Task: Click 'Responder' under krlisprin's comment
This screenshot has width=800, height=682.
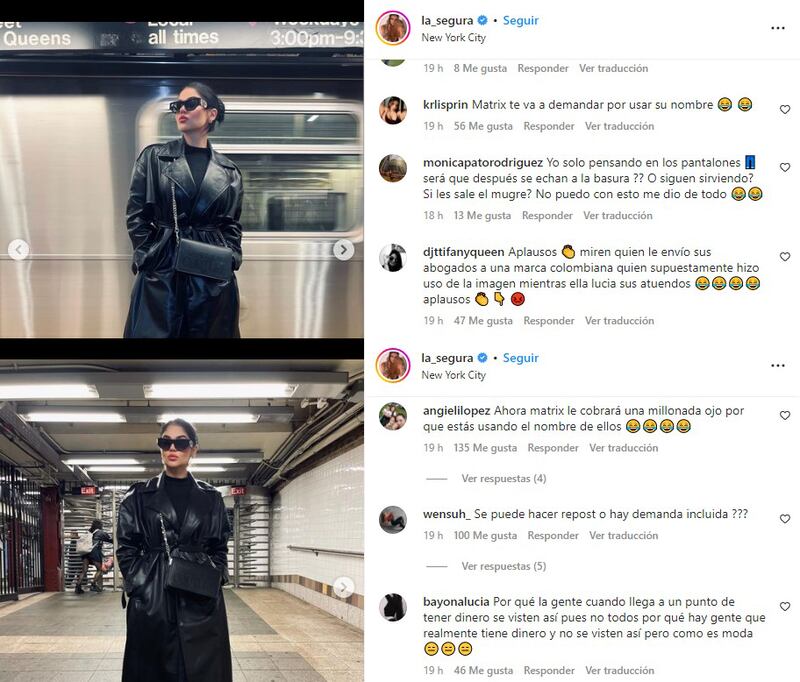Action: click(549, 126)
